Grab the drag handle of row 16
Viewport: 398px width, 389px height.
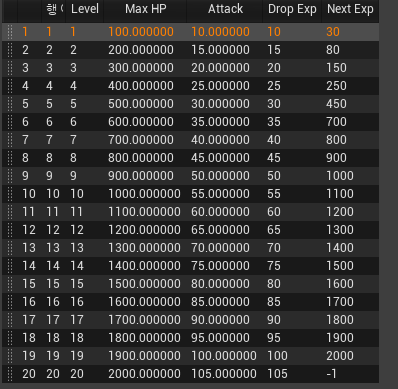click(x=10, y=302)
